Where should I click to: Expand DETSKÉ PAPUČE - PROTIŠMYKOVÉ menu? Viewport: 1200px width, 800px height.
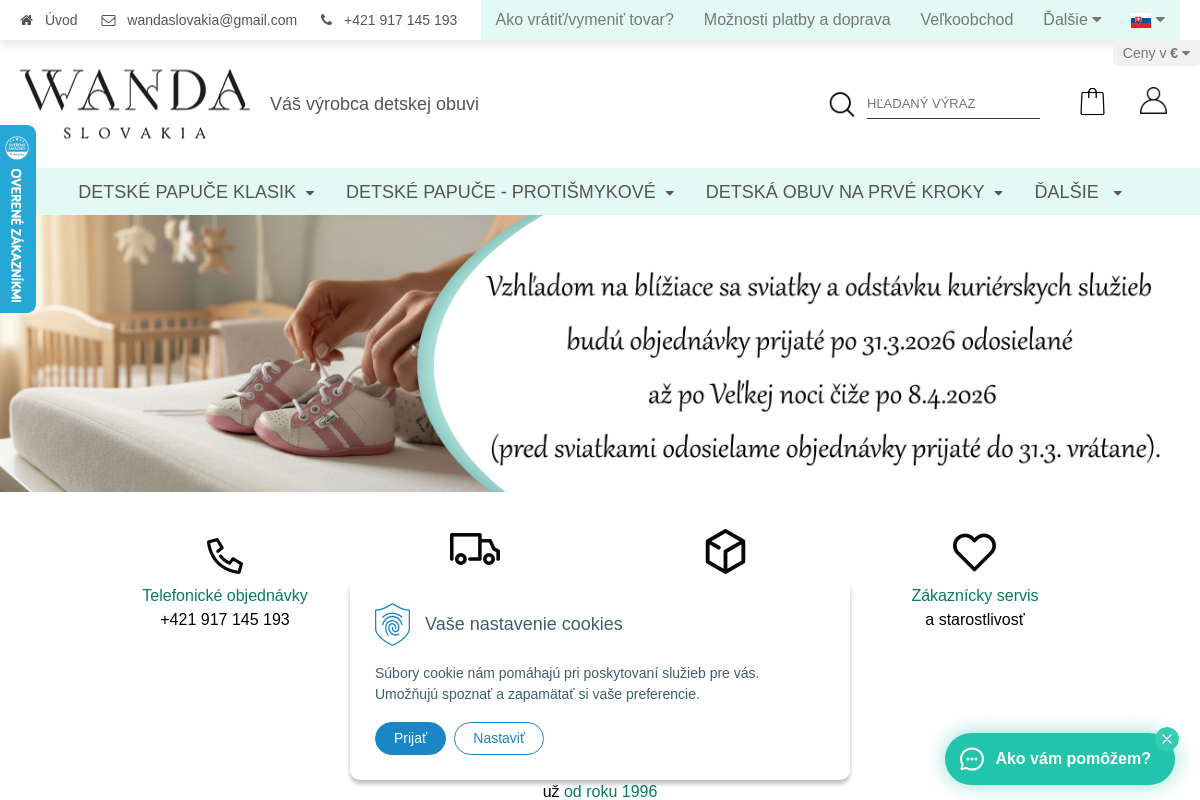(511, 192)
